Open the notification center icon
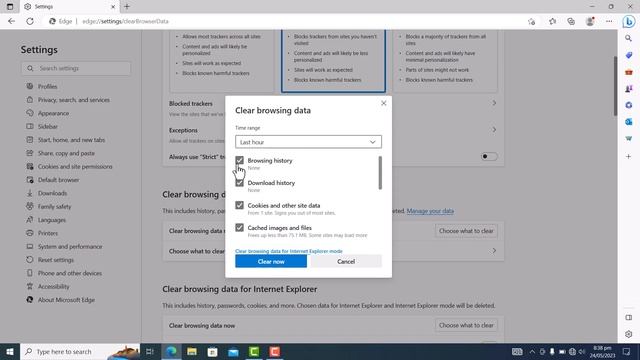Screen dimensions: 640x360 point(627,351)
